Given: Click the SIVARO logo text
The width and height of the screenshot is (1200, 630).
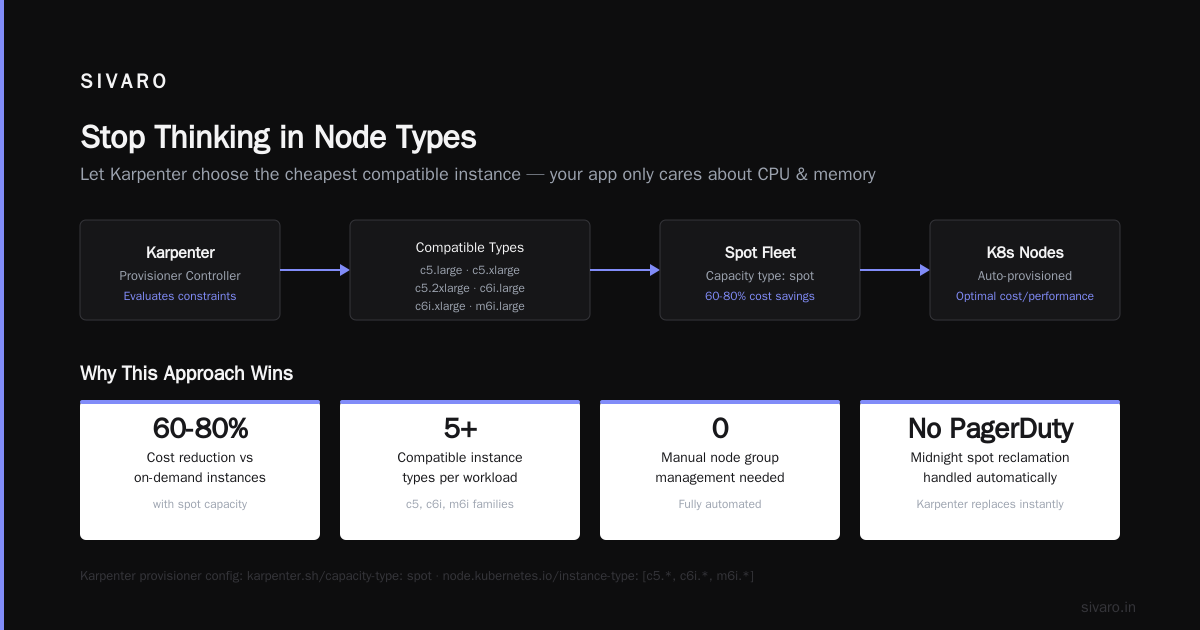Looking at the screenshot, I should [124, 82].
